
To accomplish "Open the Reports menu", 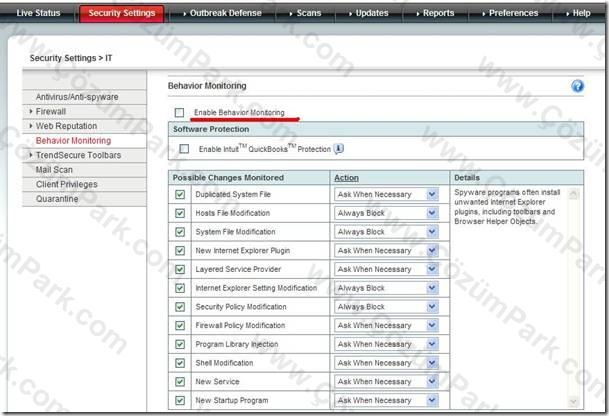I will pyautogui.click(x=435, y=13).
